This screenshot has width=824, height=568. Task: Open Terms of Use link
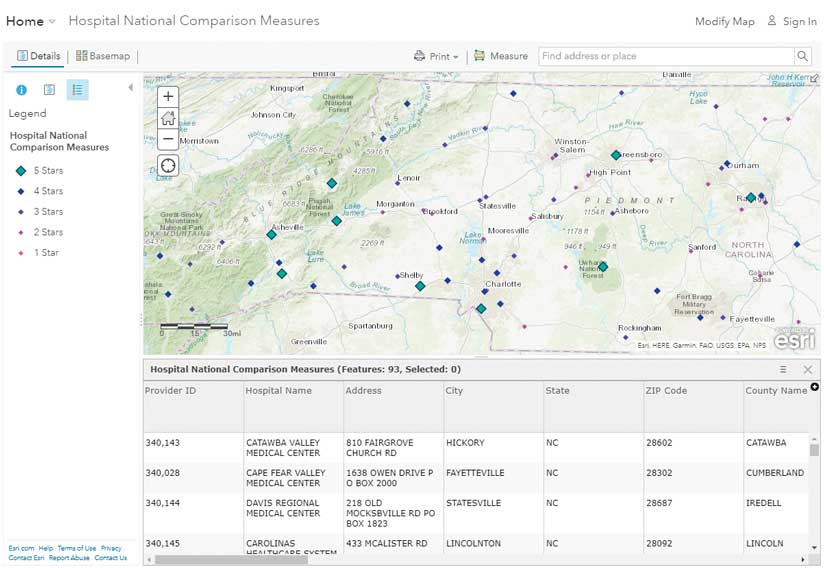[x=77, y=548]
